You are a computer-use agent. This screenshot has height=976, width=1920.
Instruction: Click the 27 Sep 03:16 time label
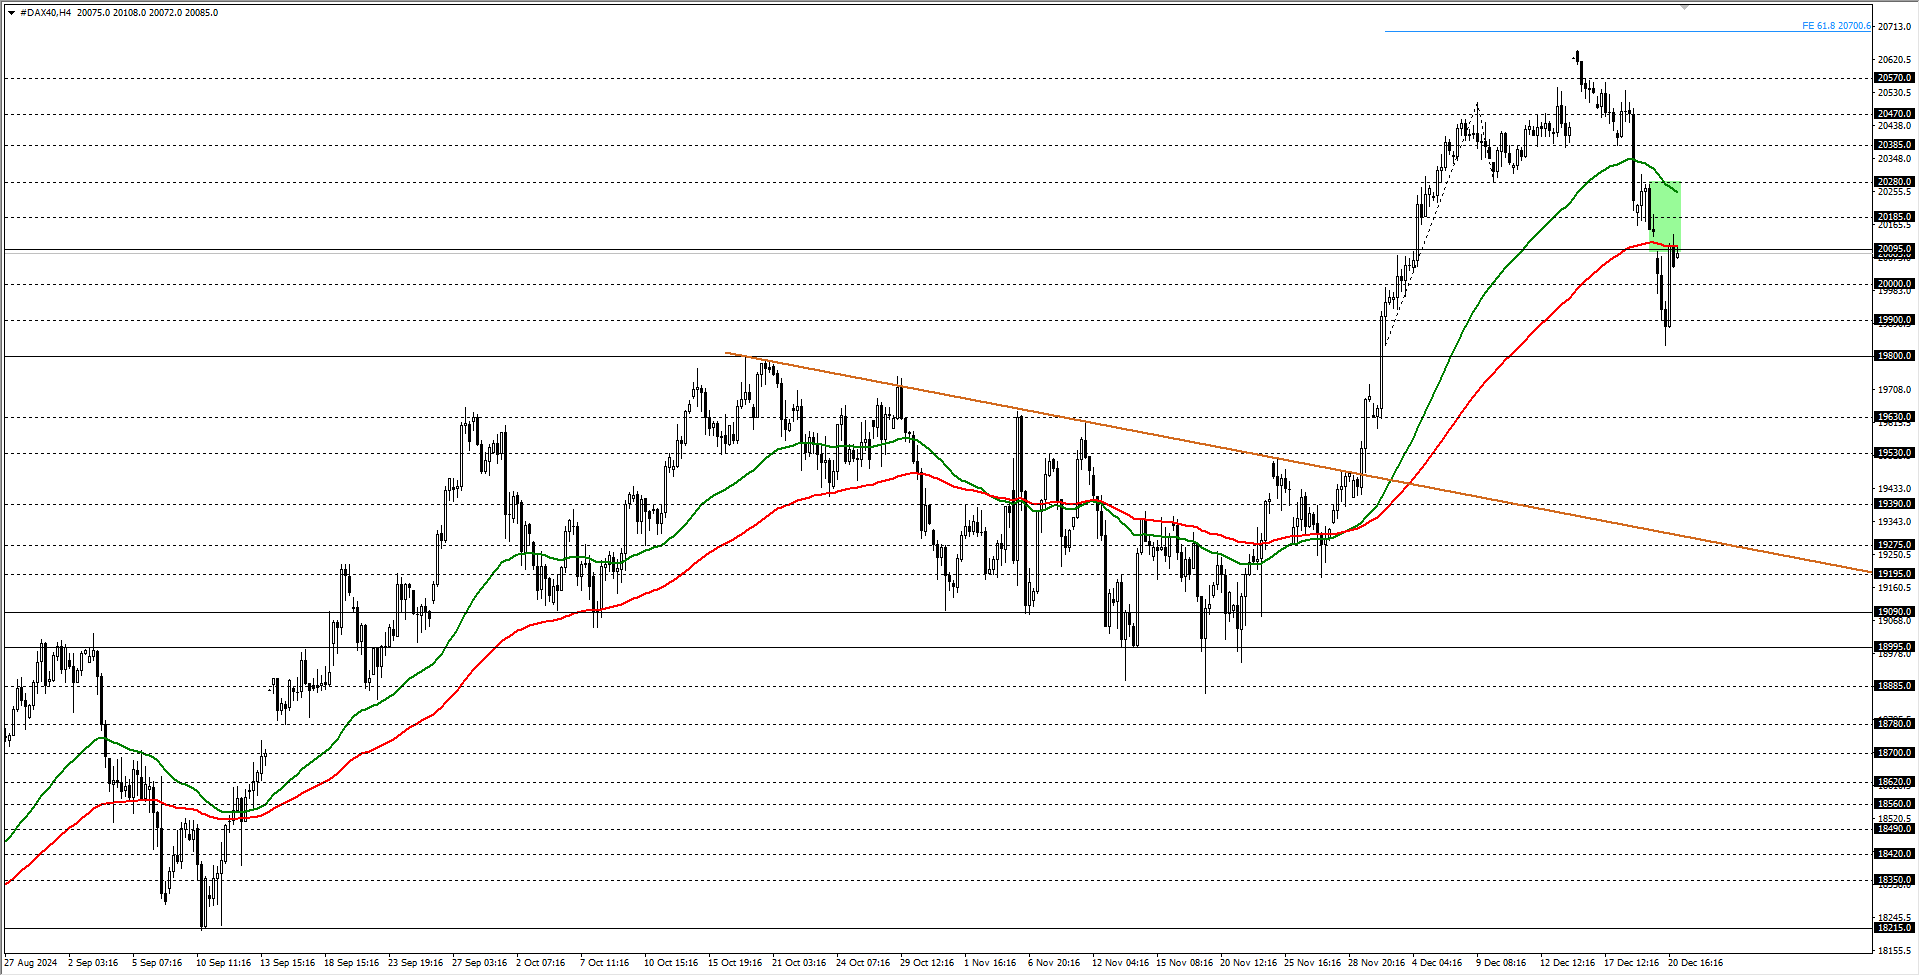[480, 963]
